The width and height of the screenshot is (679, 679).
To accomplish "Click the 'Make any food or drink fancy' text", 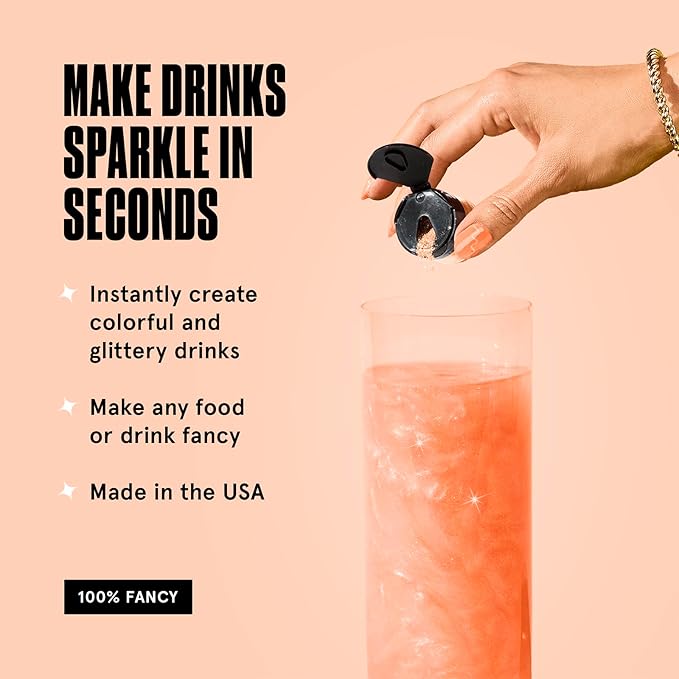I will point(167,421).
